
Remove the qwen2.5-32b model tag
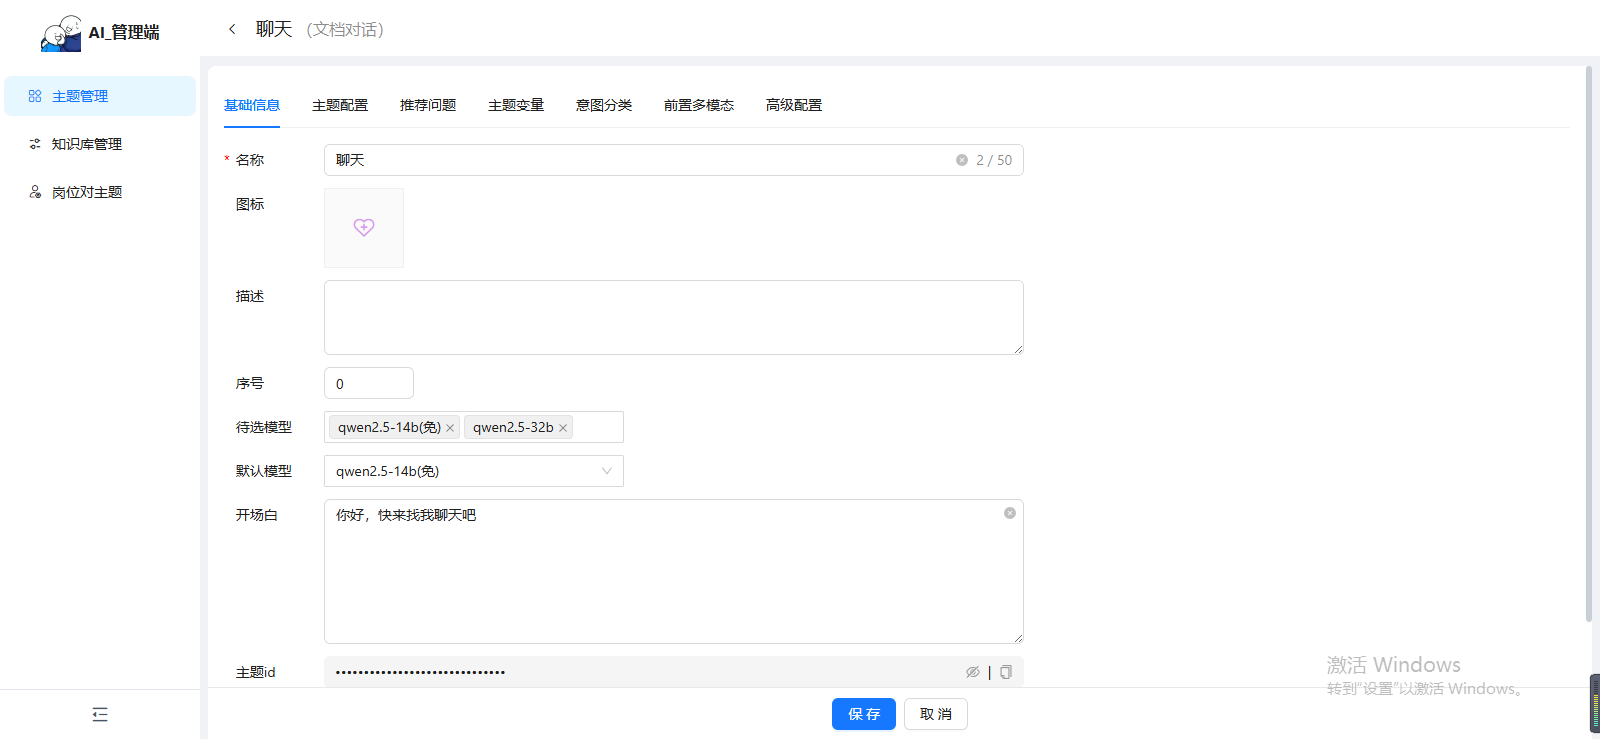(x=563, y=428)
